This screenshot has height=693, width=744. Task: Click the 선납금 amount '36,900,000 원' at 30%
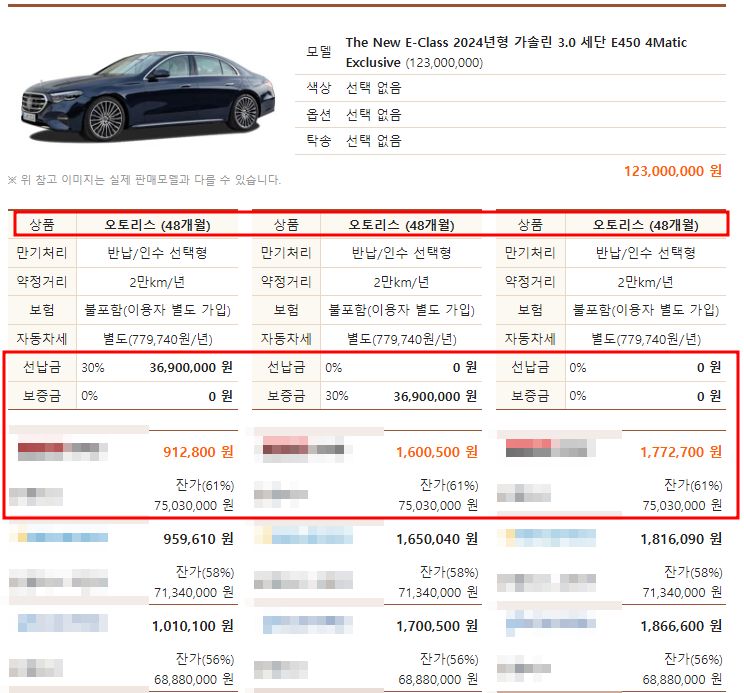point(191,368)
